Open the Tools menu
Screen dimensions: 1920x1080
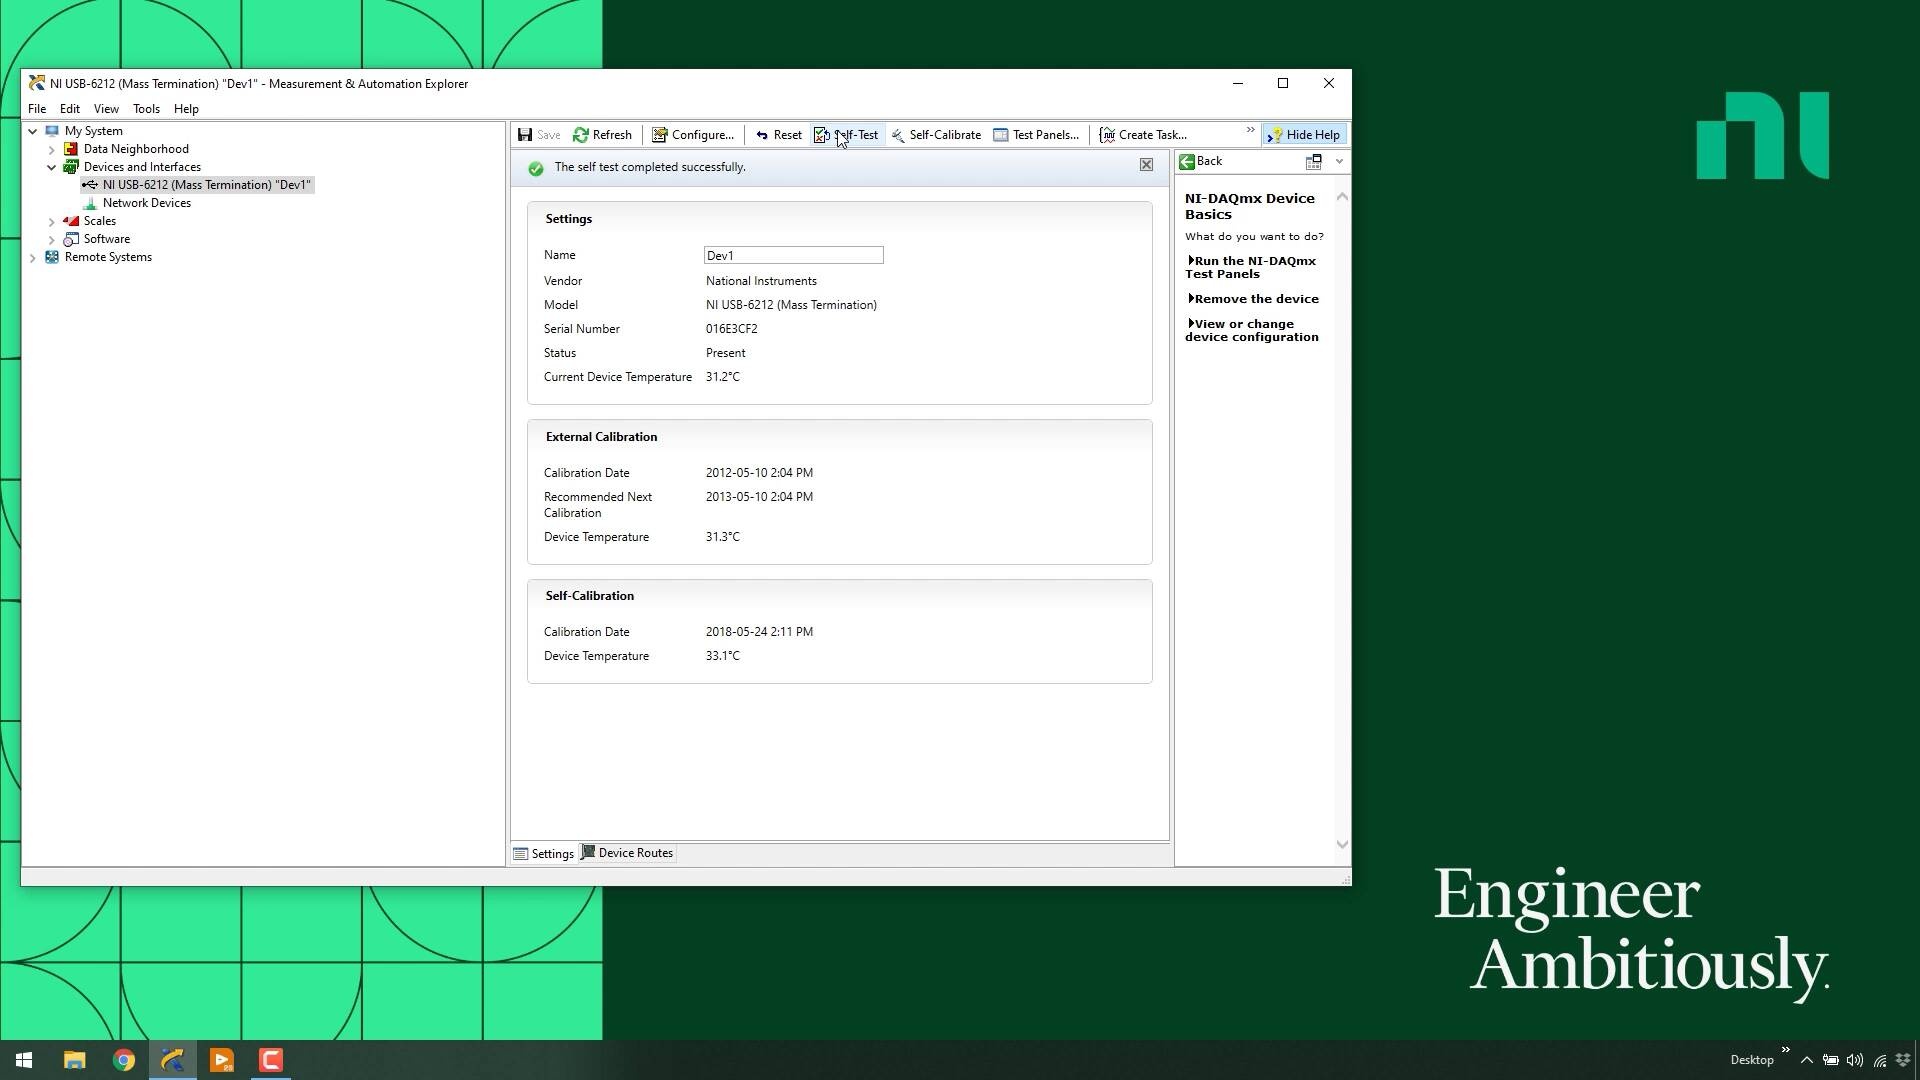[x=146, y=109]
